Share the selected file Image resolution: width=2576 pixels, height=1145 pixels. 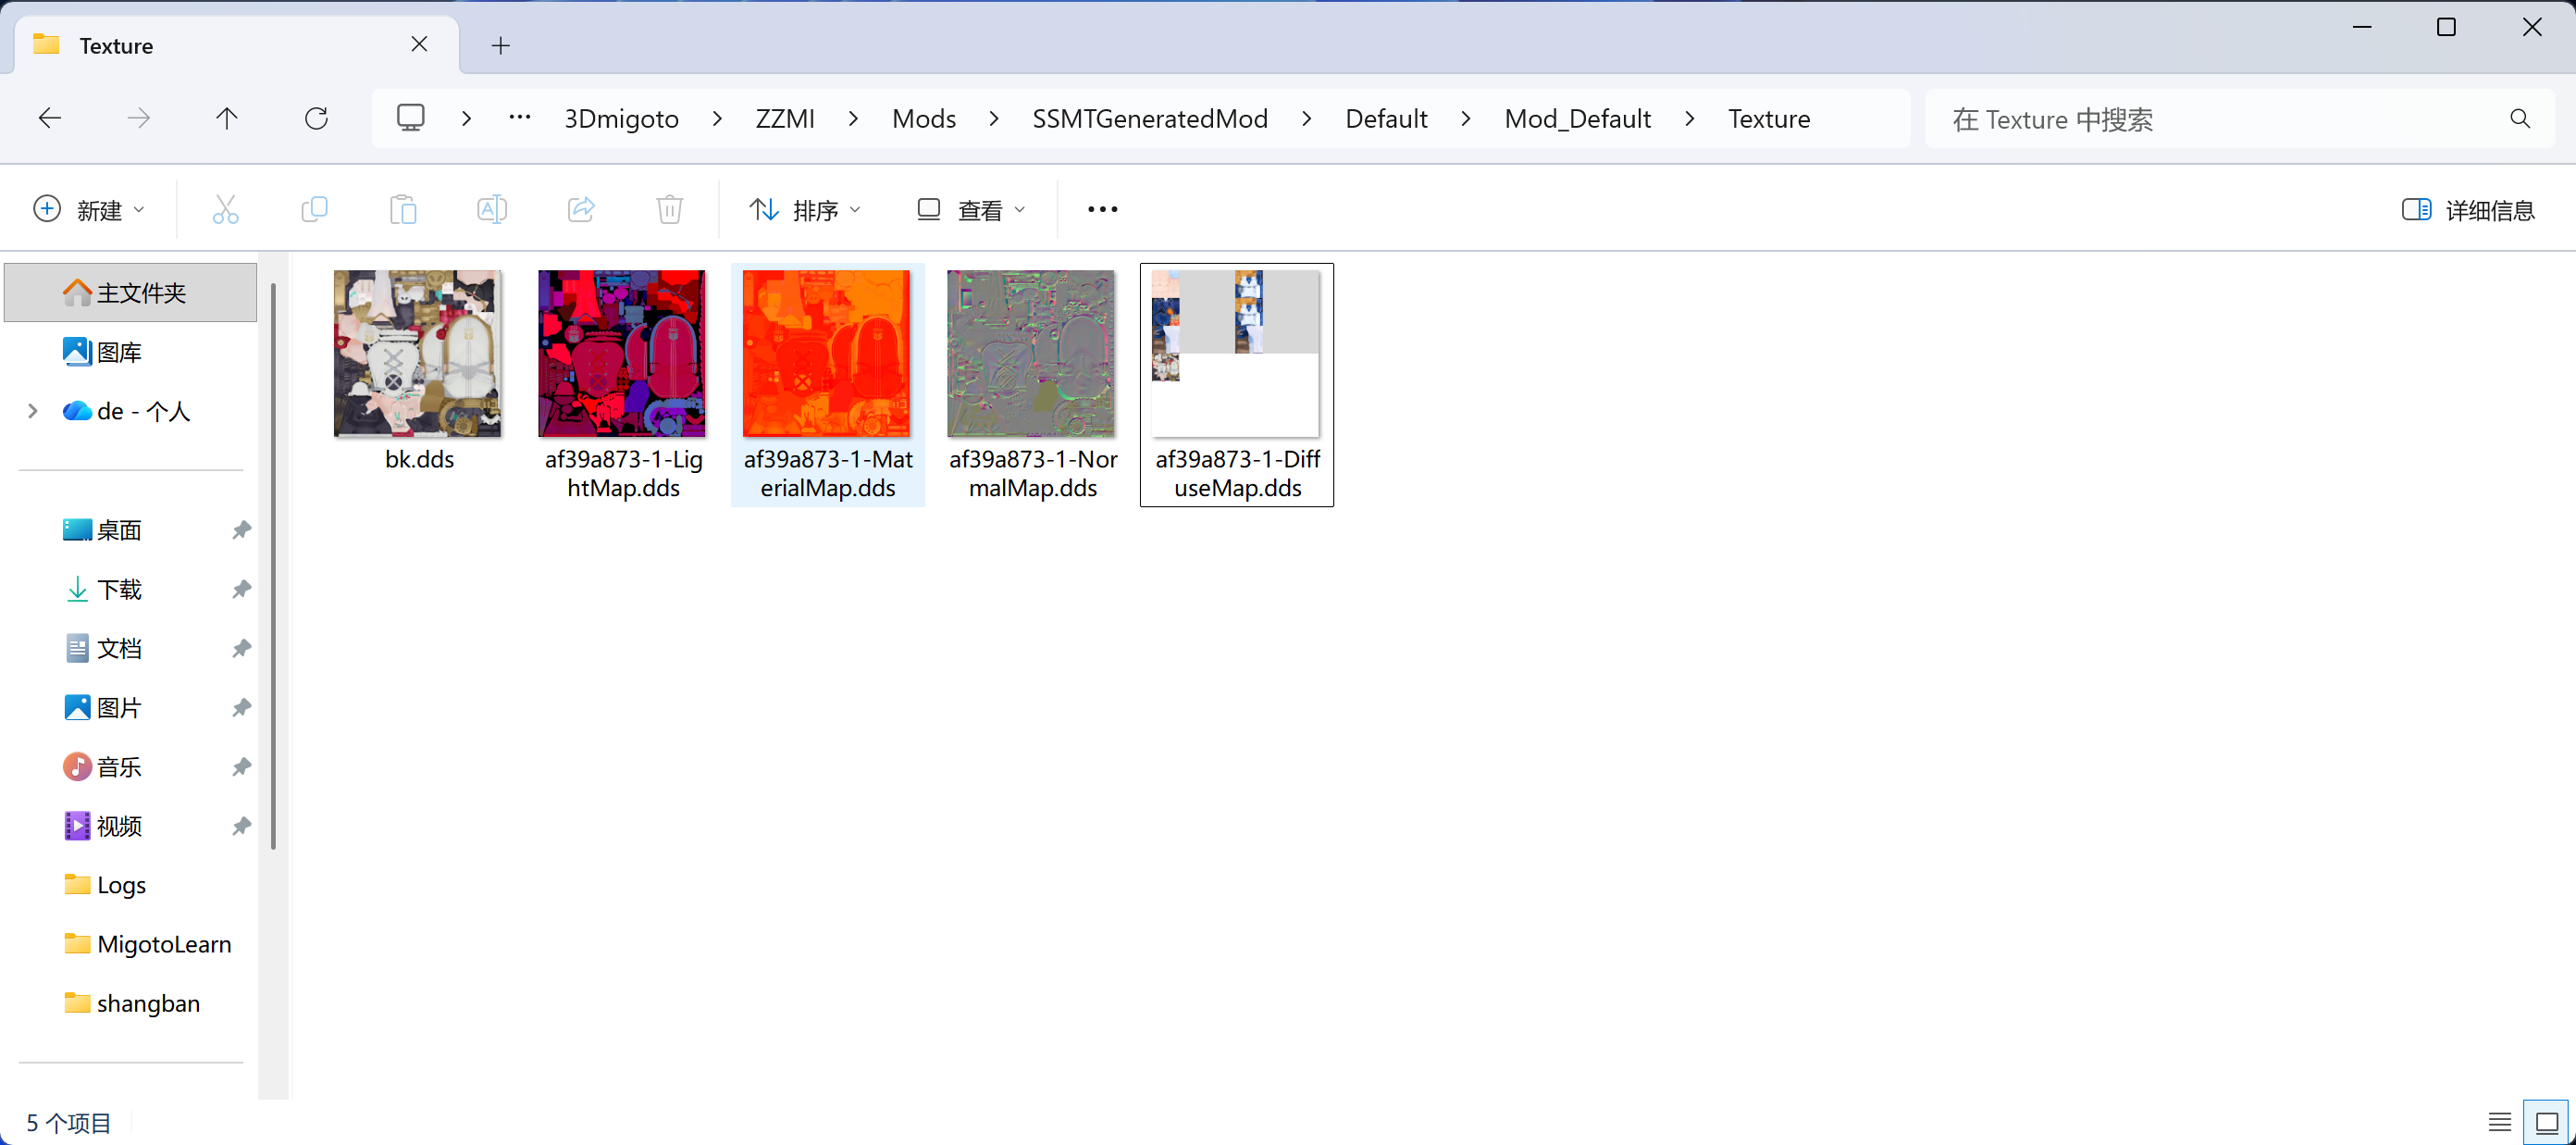[580, 209]
